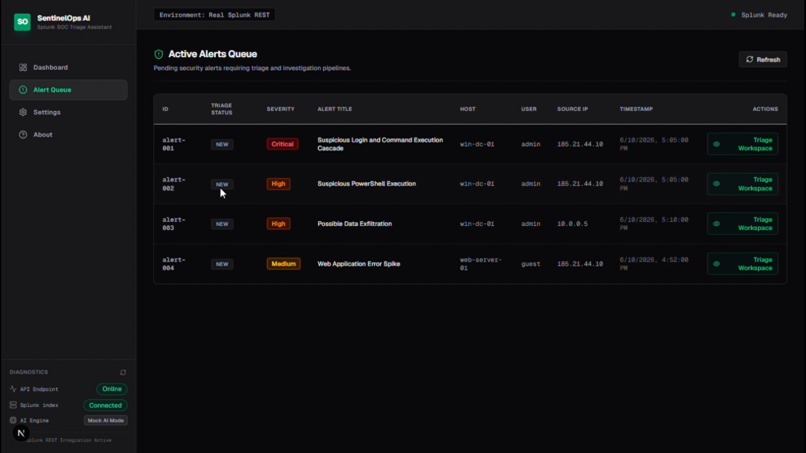Click the Triage Status column header
The image size is (806, 453).
tap(222, 109)
